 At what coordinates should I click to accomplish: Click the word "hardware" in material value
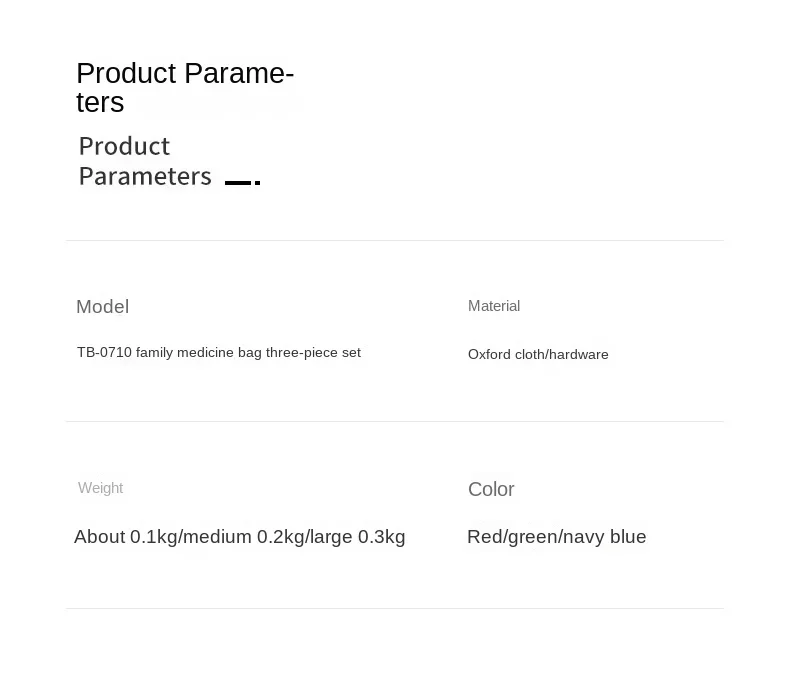pos(579,355)
